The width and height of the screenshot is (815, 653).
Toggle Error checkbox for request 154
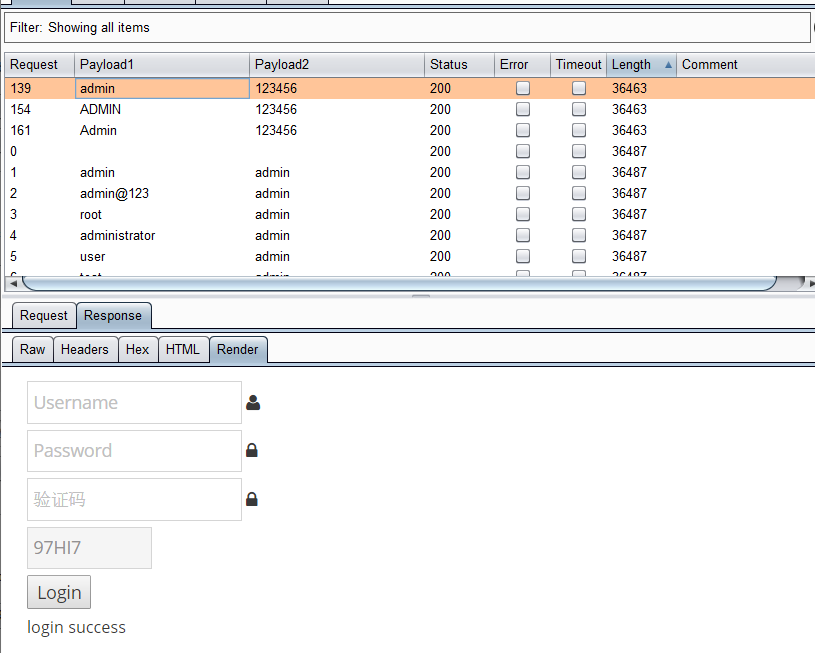coord(523,109)
